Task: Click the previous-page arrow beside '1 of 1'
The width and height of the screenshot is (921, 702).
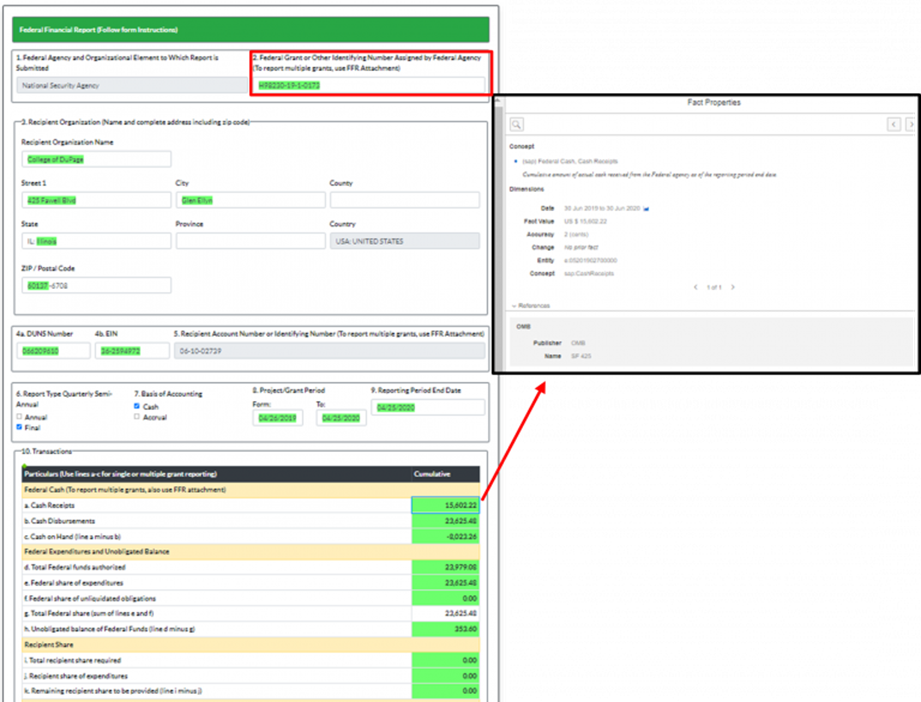Action: [x=696, y=287]
